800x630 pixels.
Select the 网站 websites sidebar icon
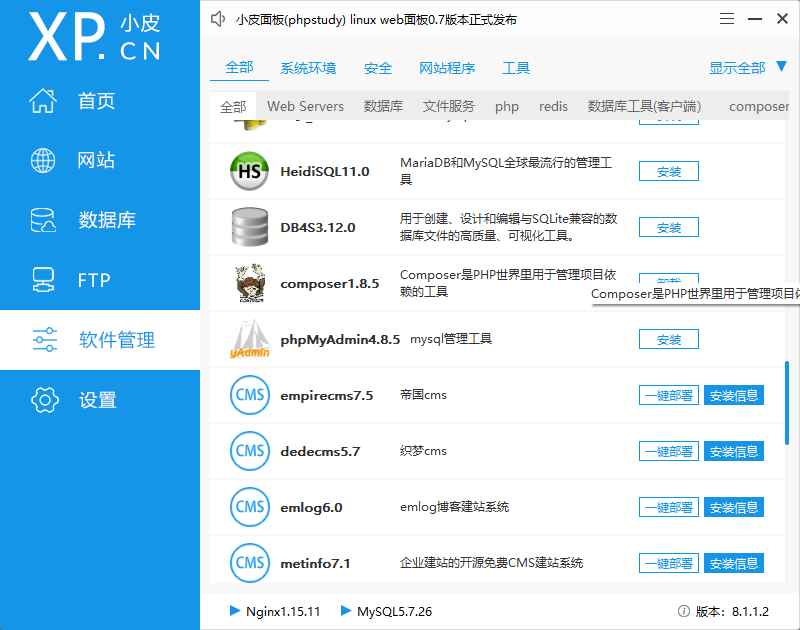click(45, 160)
